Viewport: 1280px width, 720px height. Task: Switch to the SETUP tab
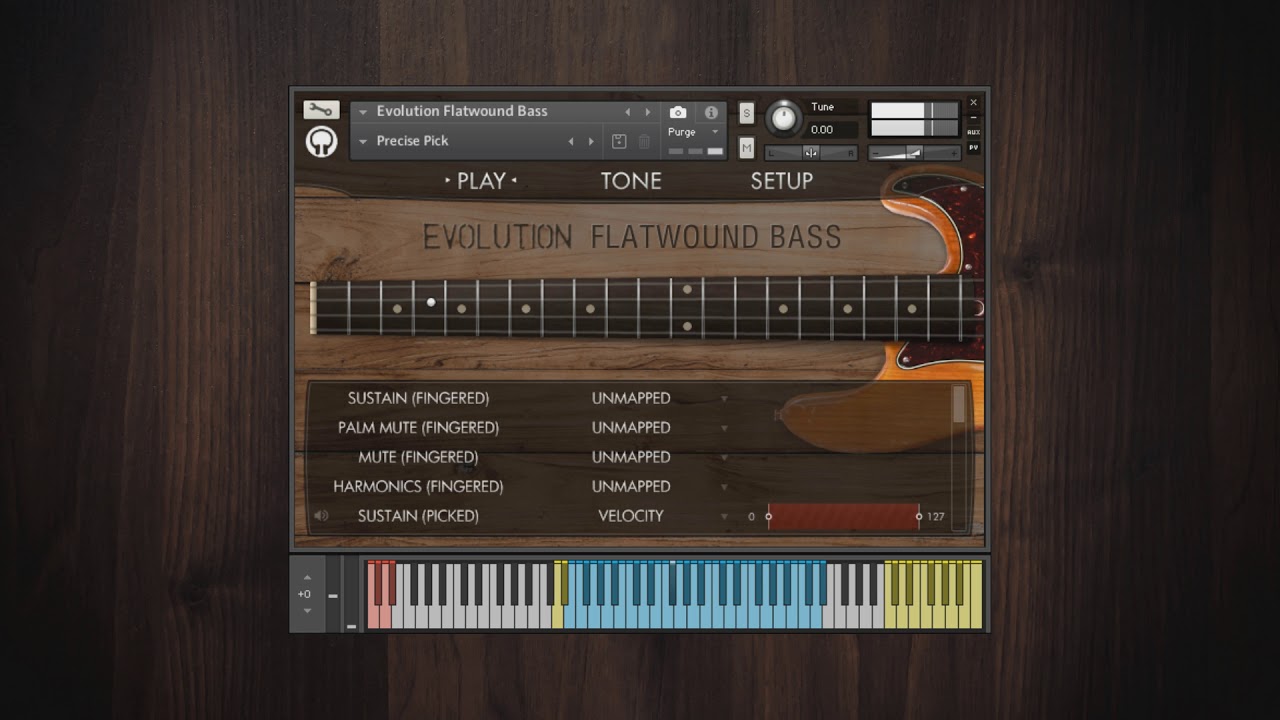[x=782, y=181]
